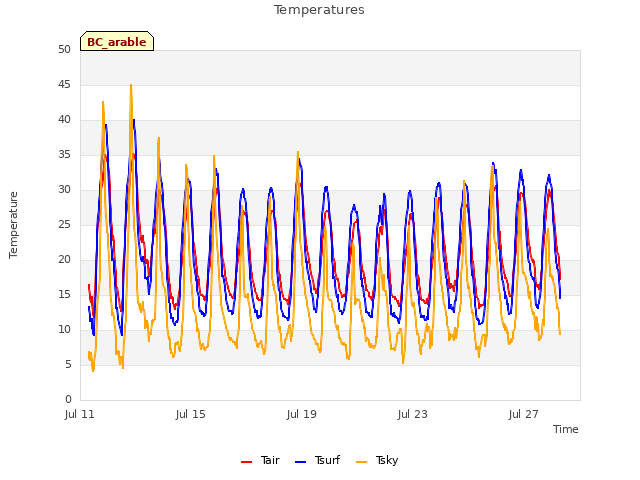Viewport: 640px width, 480px height.
Task: Click the red Tair legend marker
Action: point(246,462)
